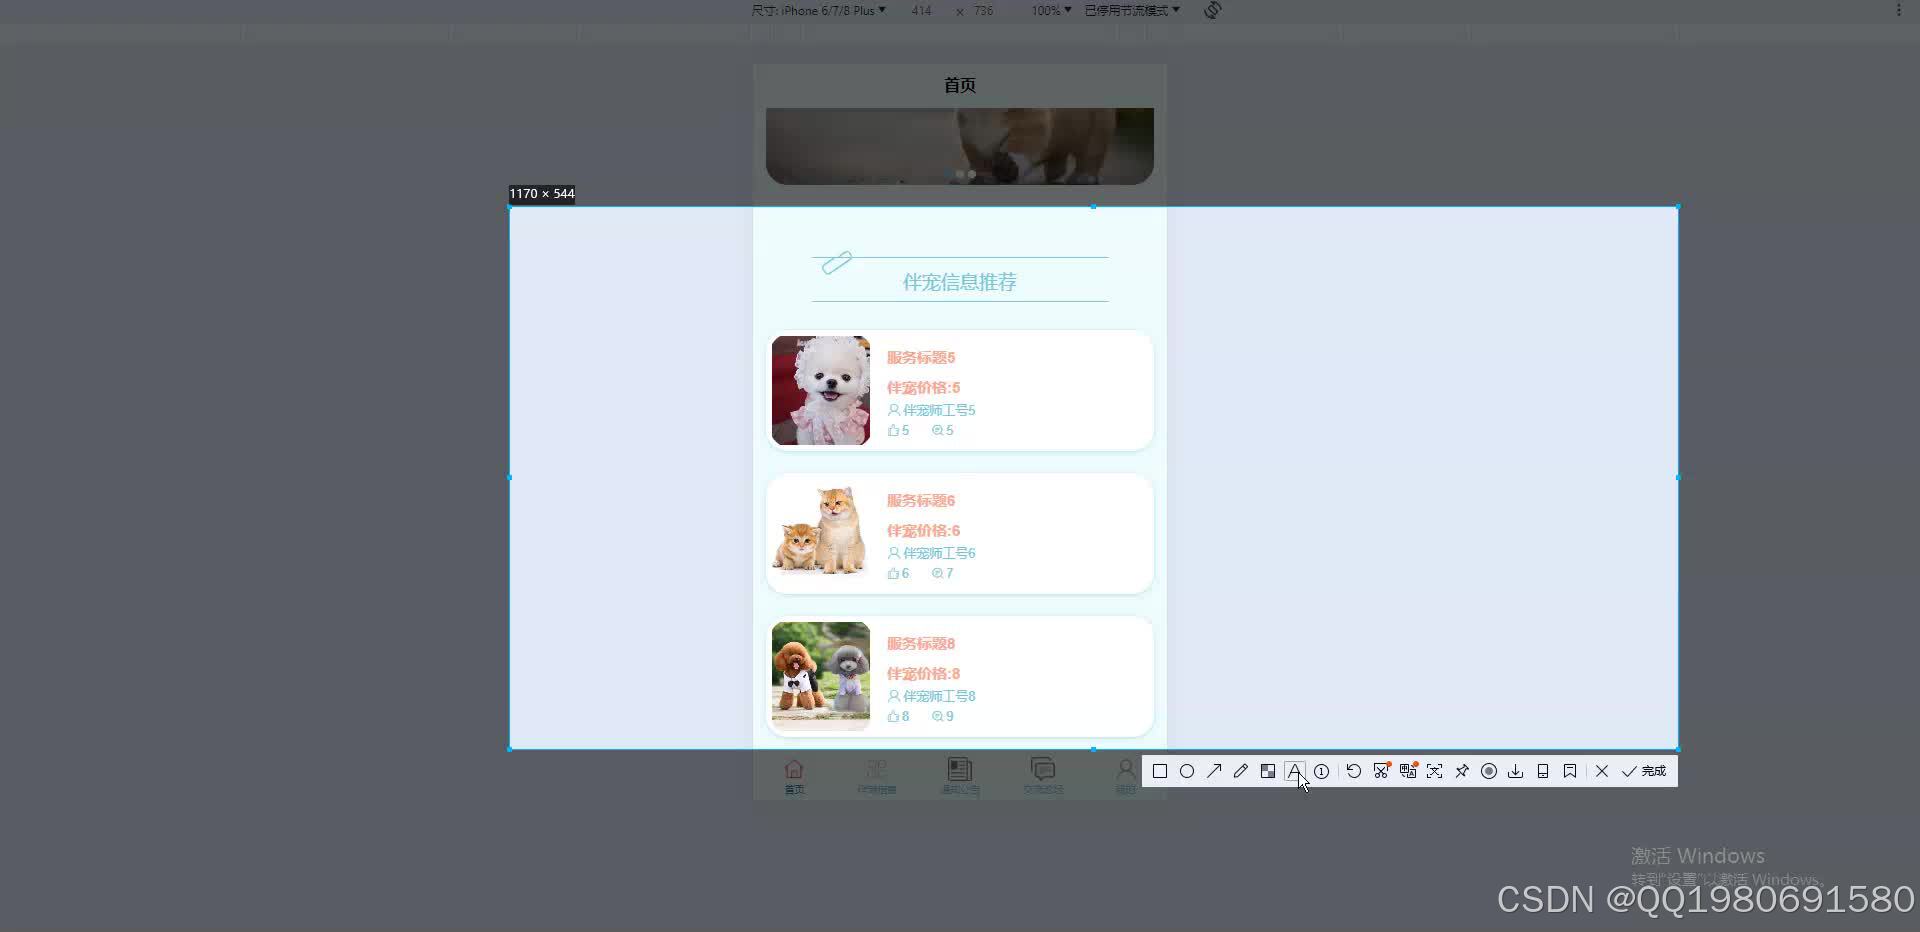Click the thumbs-up icon on 服务标题8 card
The image size is (1920, 932).
(x=893, y=717)
